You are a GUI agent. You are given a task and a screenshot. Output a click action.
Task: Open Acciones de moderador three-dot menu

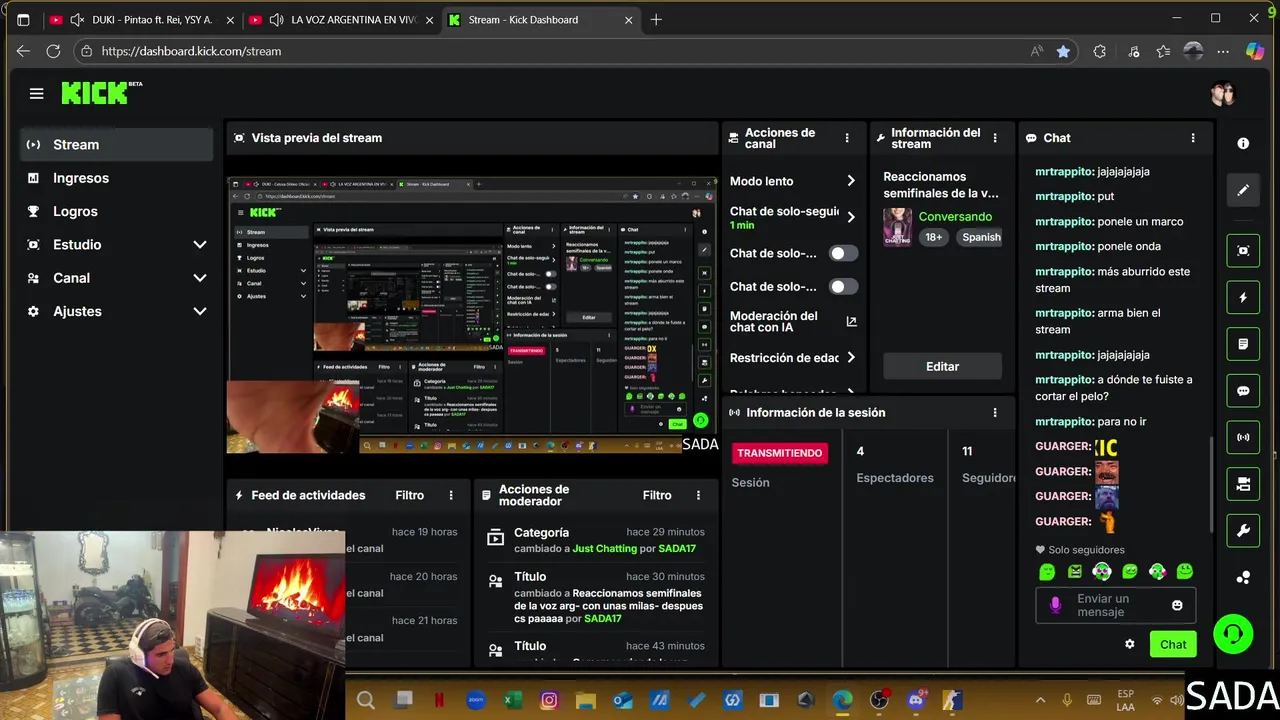click(698, 495)
